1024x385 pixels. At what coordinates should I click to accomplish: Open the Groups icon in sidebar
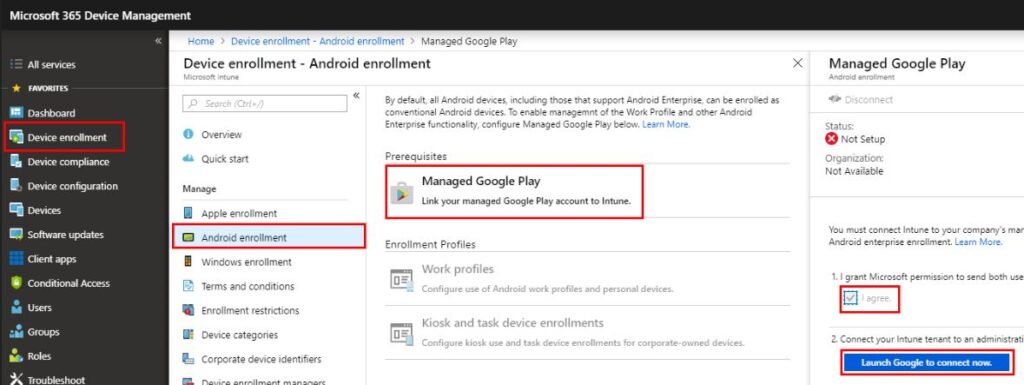[16, 332]
